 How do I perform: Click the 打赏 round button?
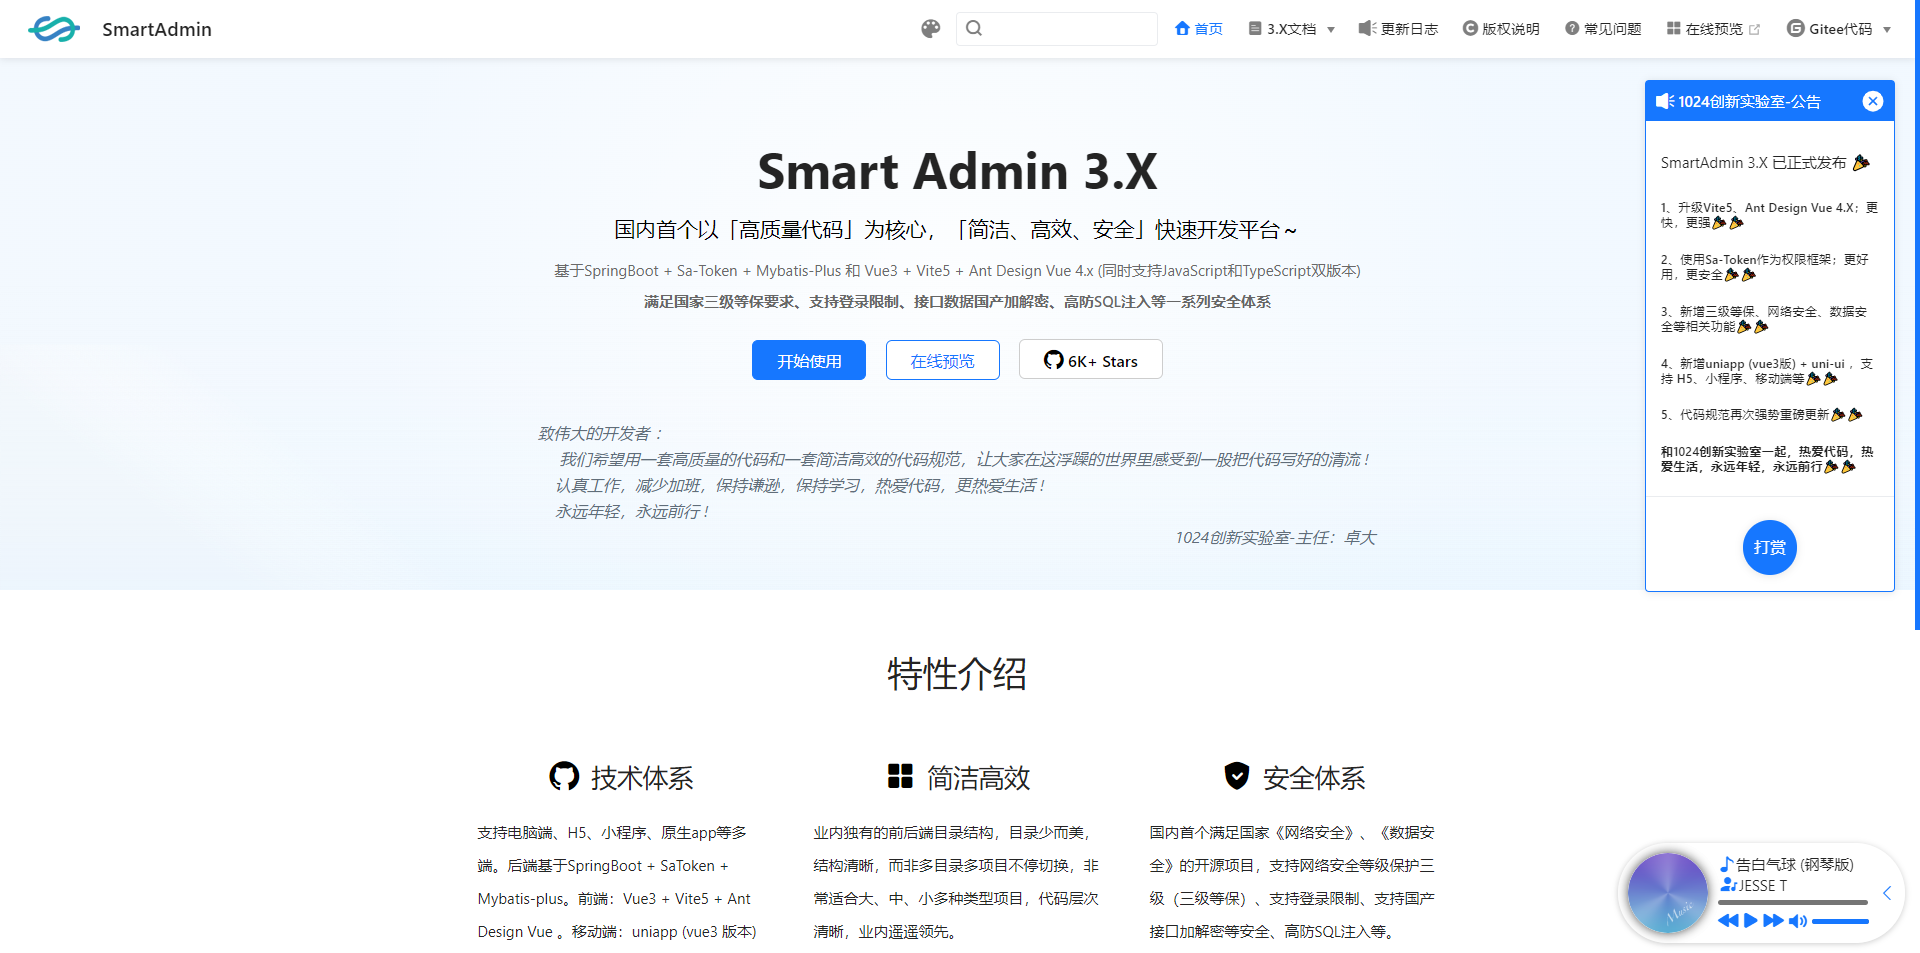(x=1770, y=547)
